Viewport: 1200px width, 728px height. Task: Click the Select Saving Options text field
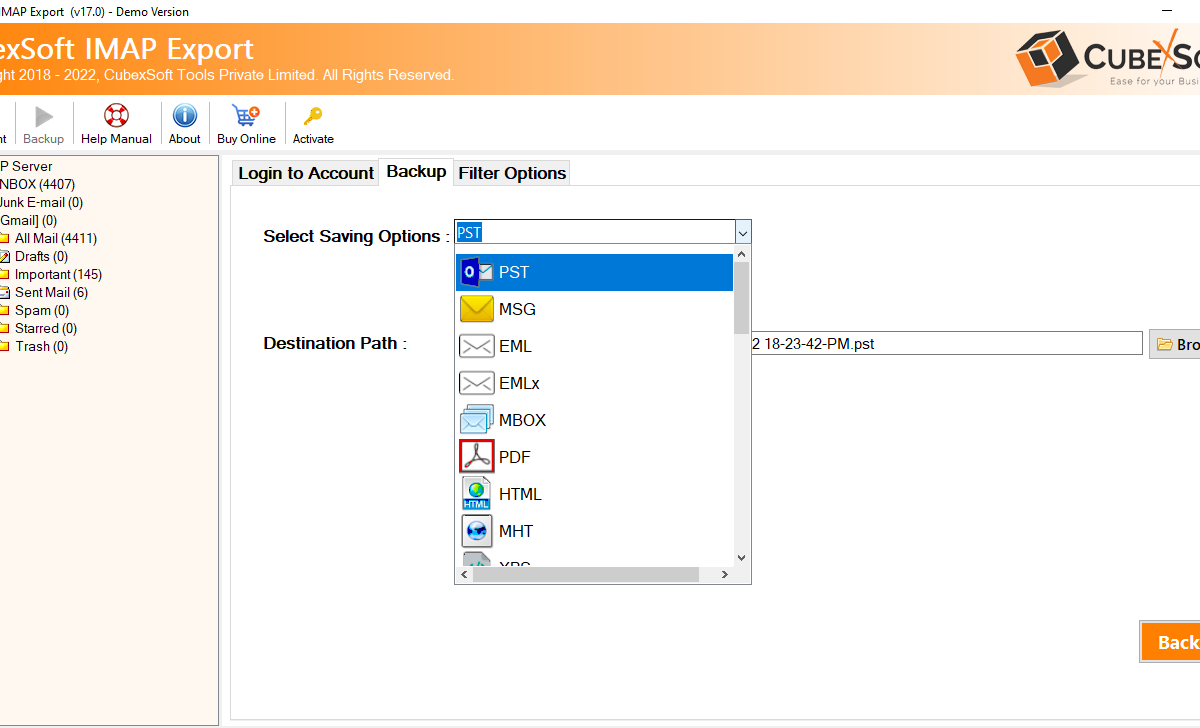594,232
